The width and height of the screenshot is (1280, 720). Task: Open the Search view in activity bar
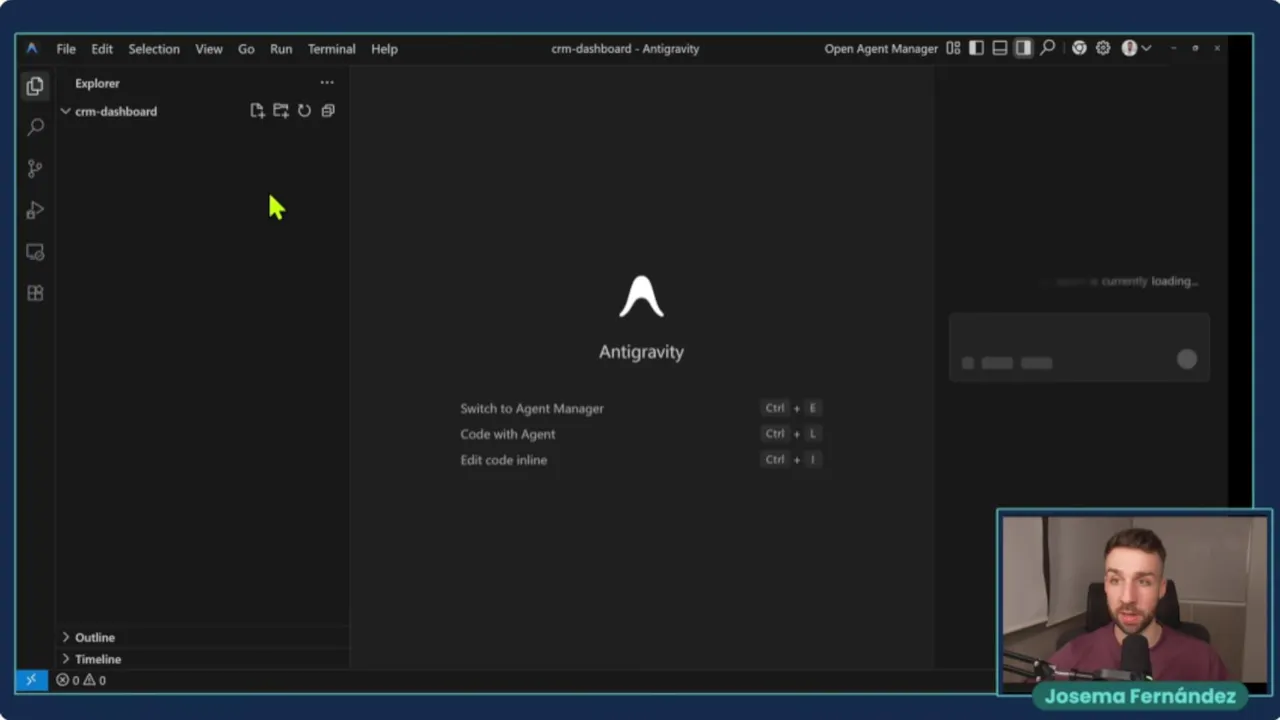coord(35,127)
